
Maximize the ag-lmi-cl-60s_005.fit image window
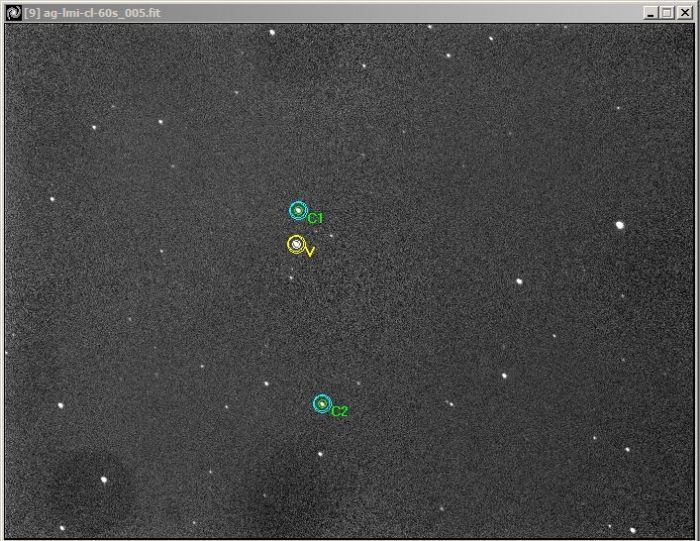click(667, 12)
